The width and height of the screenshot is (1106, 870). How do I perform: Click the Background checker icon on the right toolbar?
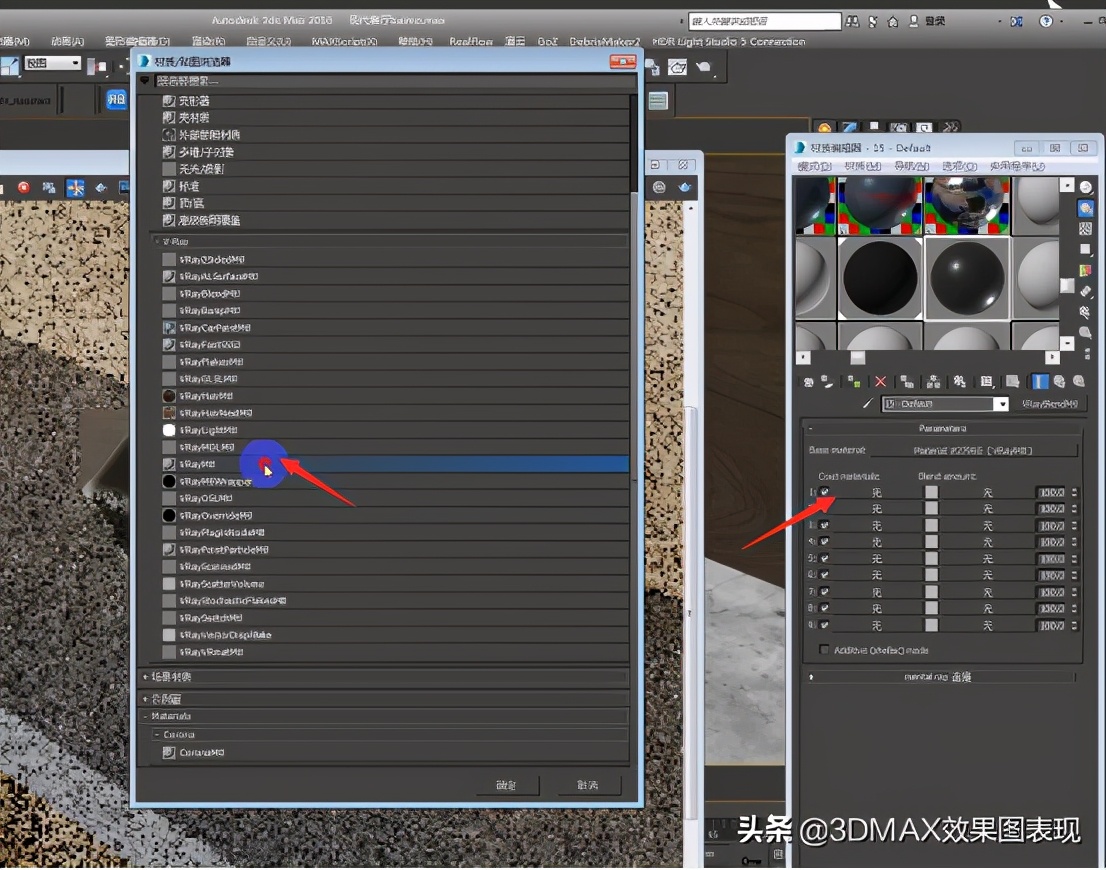(x=1085, y=228)
